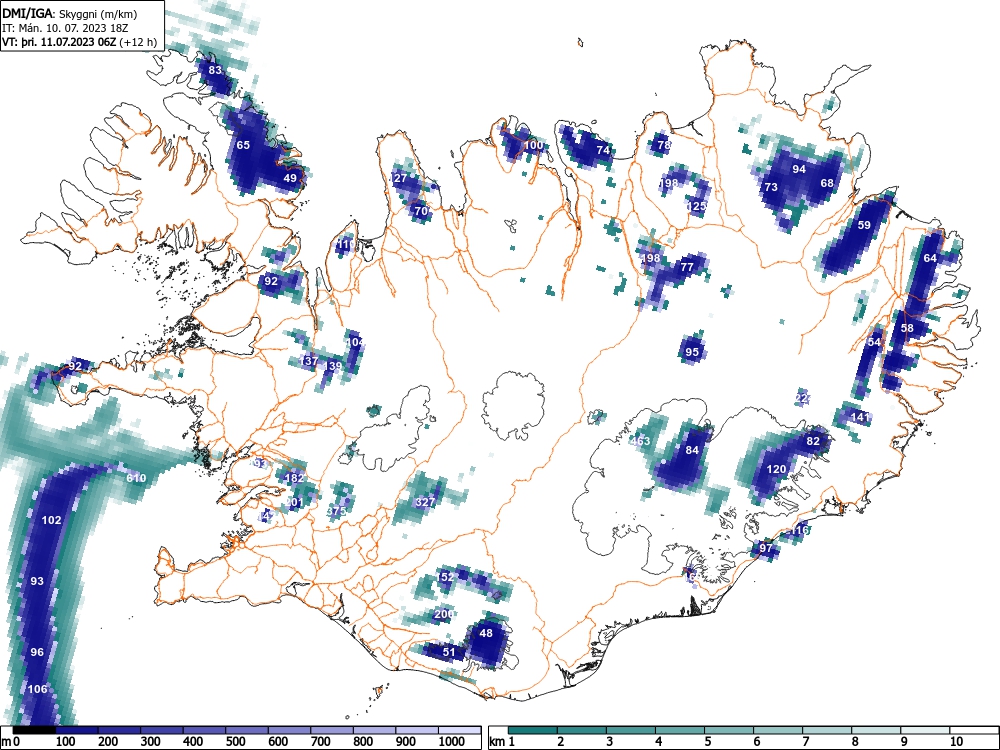The width and height of the screenshot is (1000, 750).
Task: Click the value 375 on the map
Action: (x=337, y=511)
